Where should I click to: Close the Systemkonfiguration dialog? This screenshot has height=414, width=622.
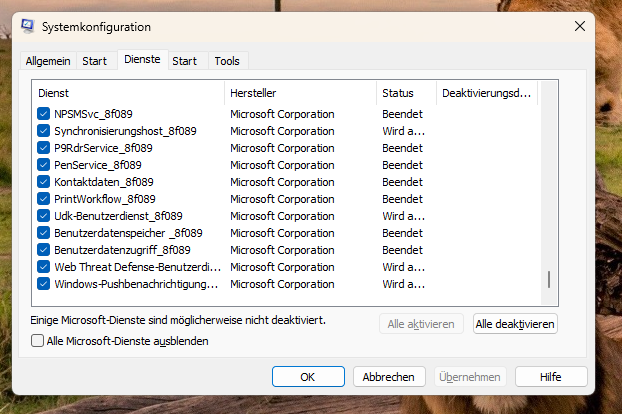tap(580, 27)
